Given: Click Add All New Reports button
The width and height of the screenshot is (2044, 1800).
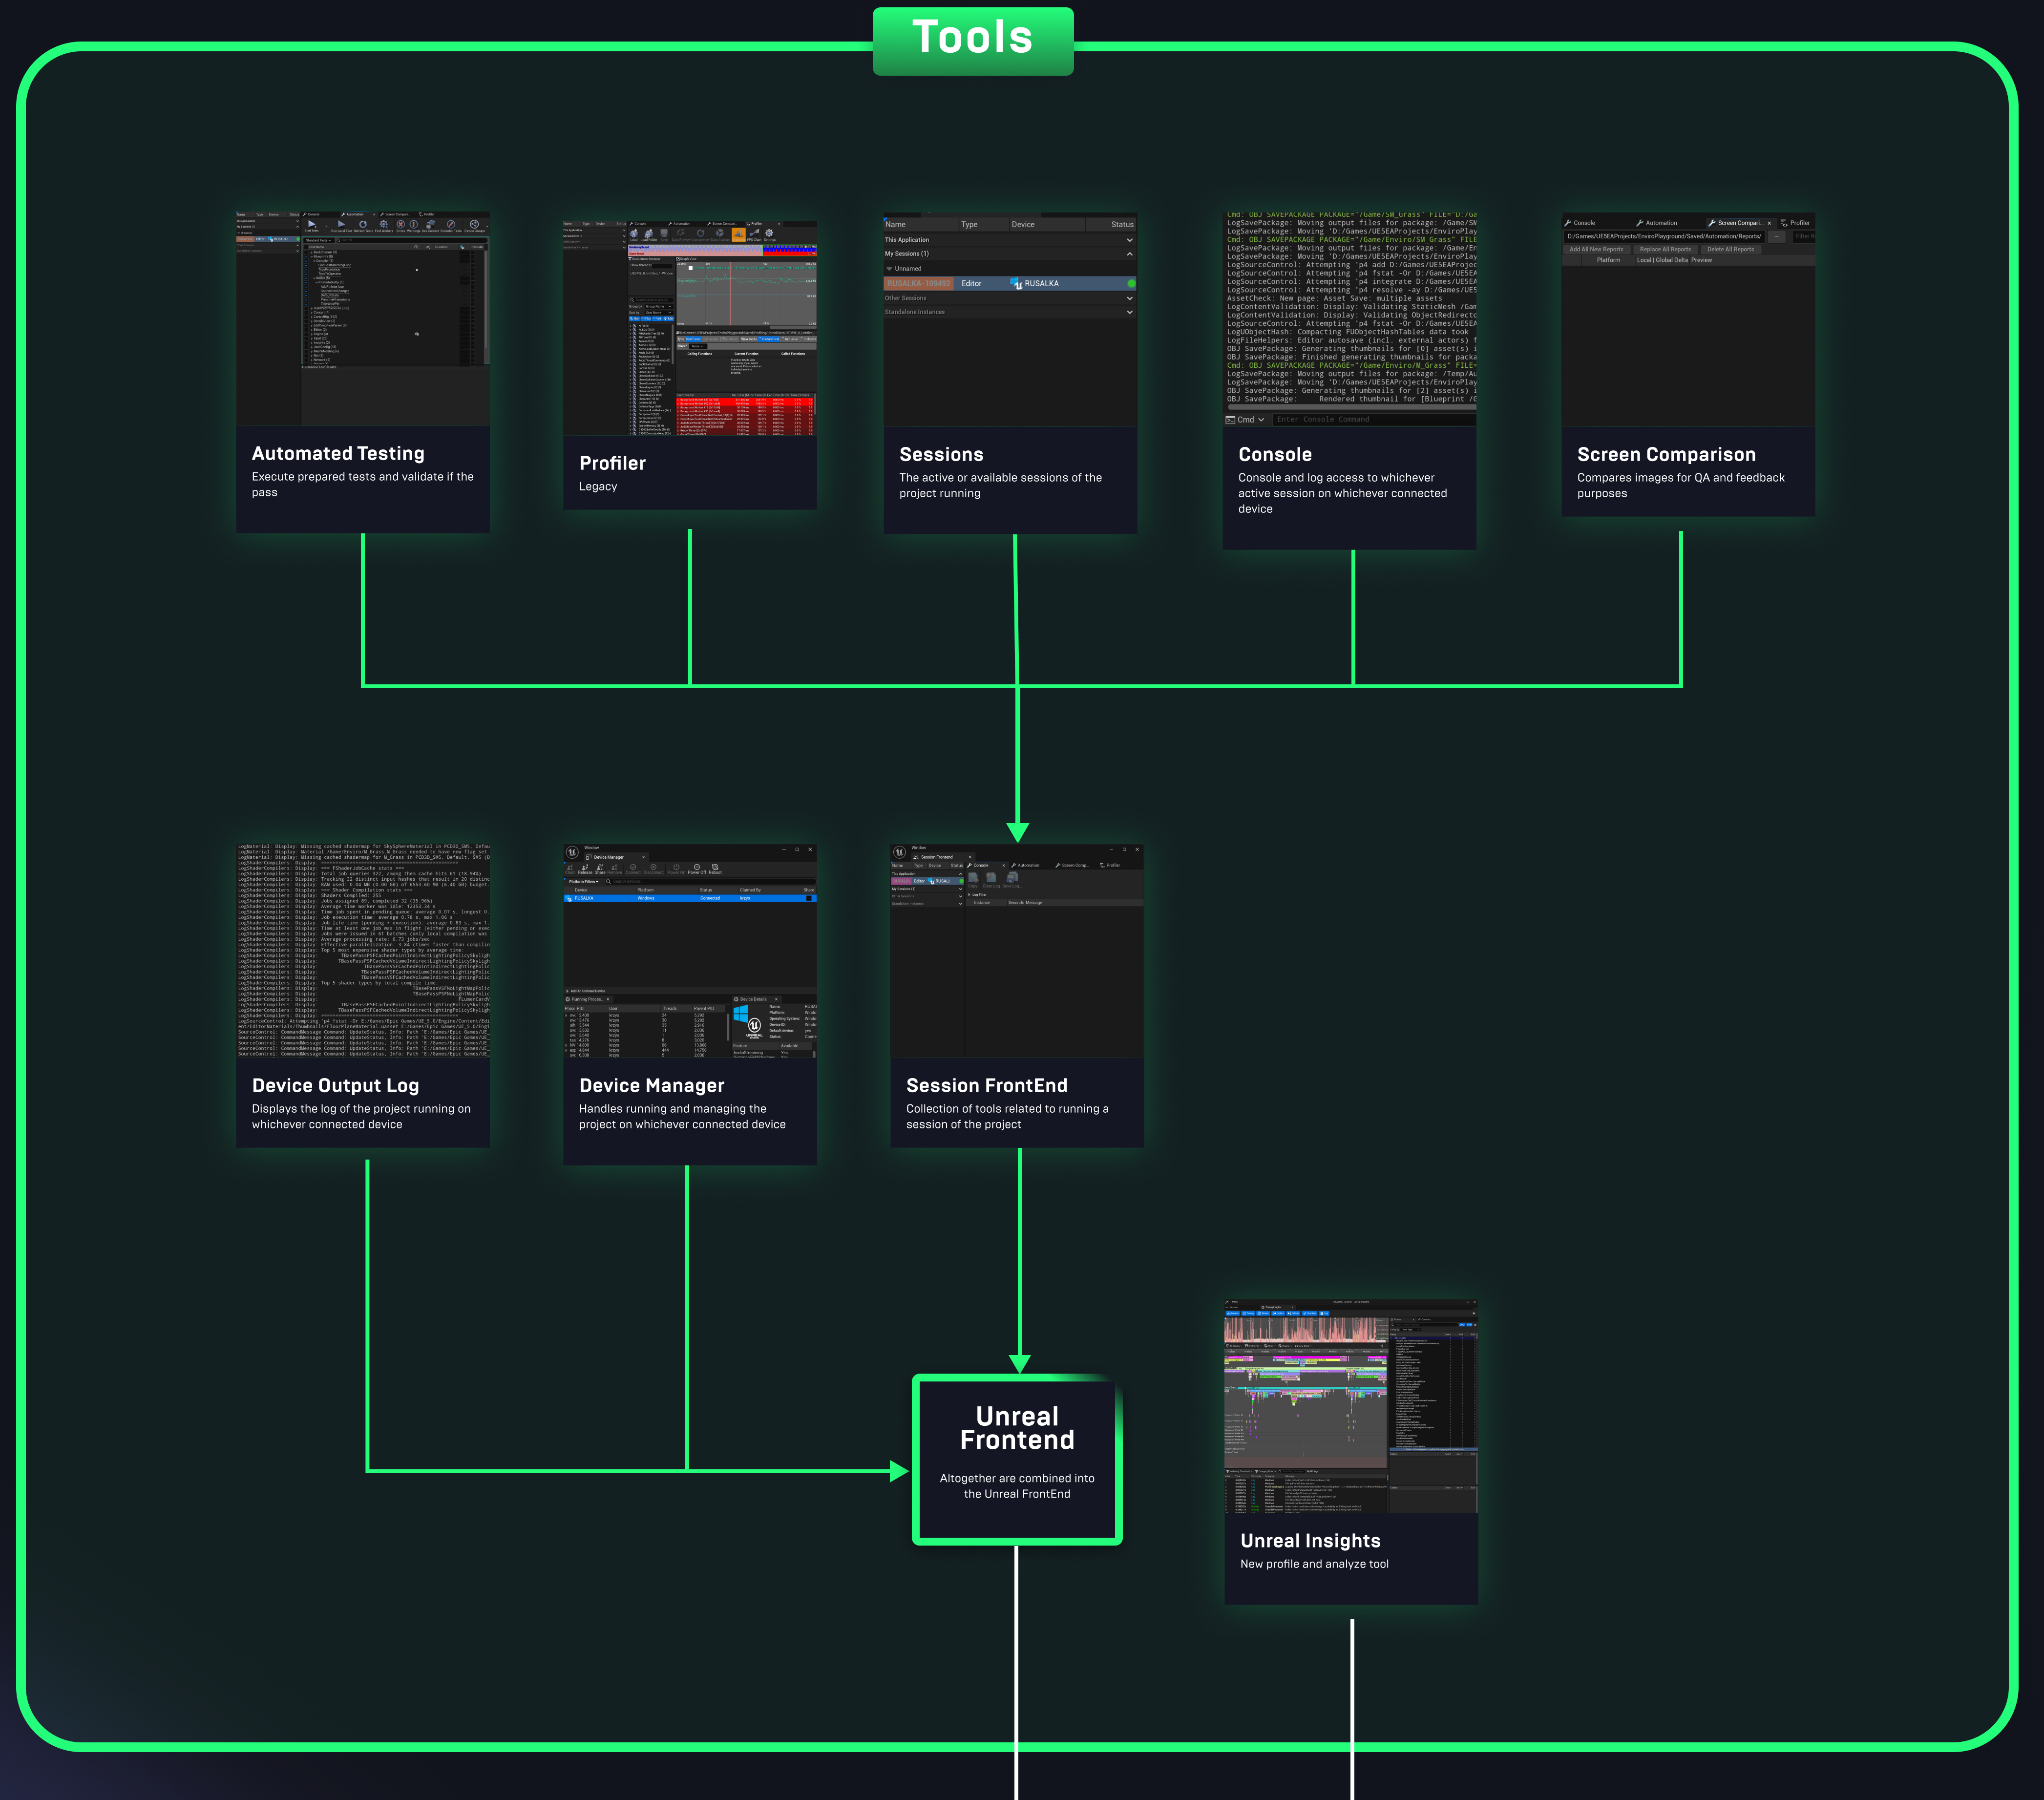Looking at the screenshot, I should [x=1596, y=249].
